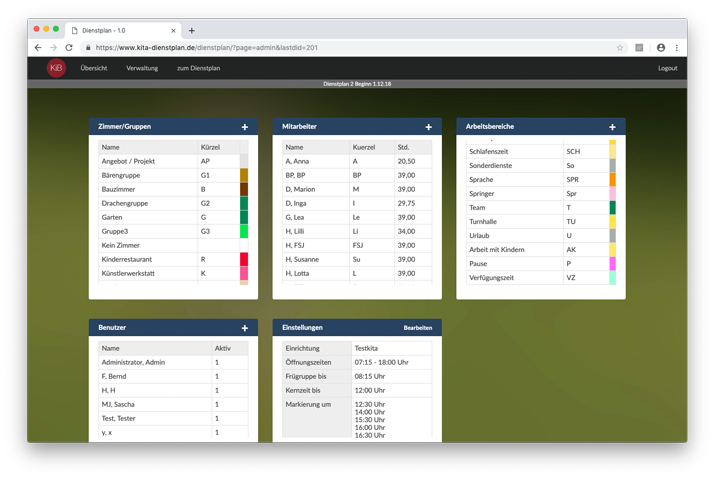Open browser three-dot menu
Screen dimensions: 714x478
[677, 47]
